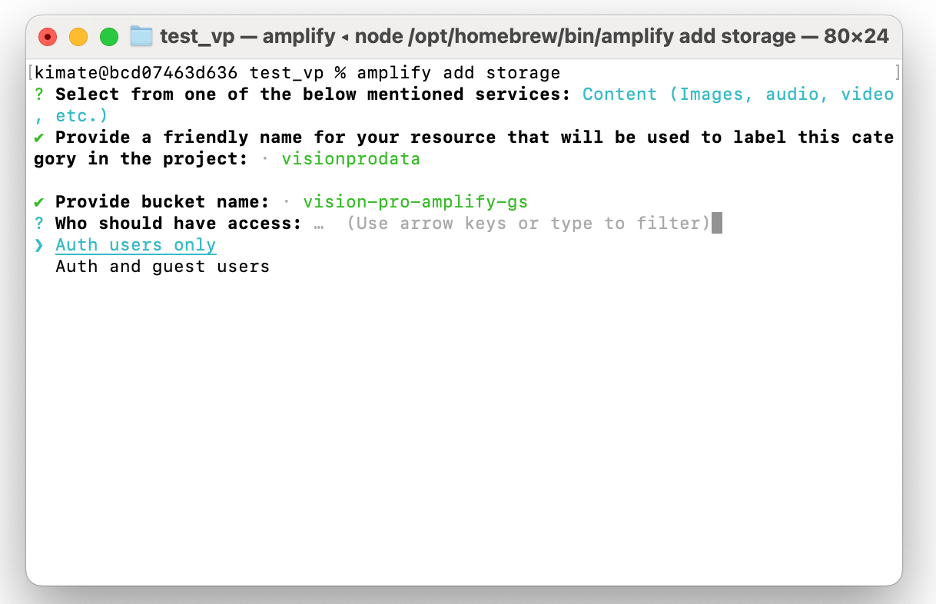The height and width of the screenshot is (604, 936).
Task: Click the checkmark beside the friendly name prompt
Action: (x=39, y=137)
